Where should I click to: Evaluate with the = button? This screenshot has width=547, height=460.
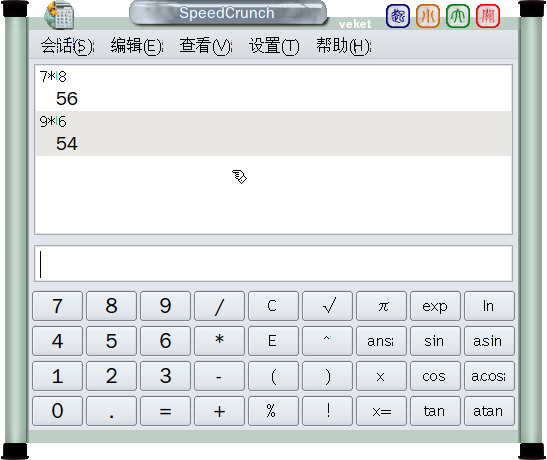(165, 411)
